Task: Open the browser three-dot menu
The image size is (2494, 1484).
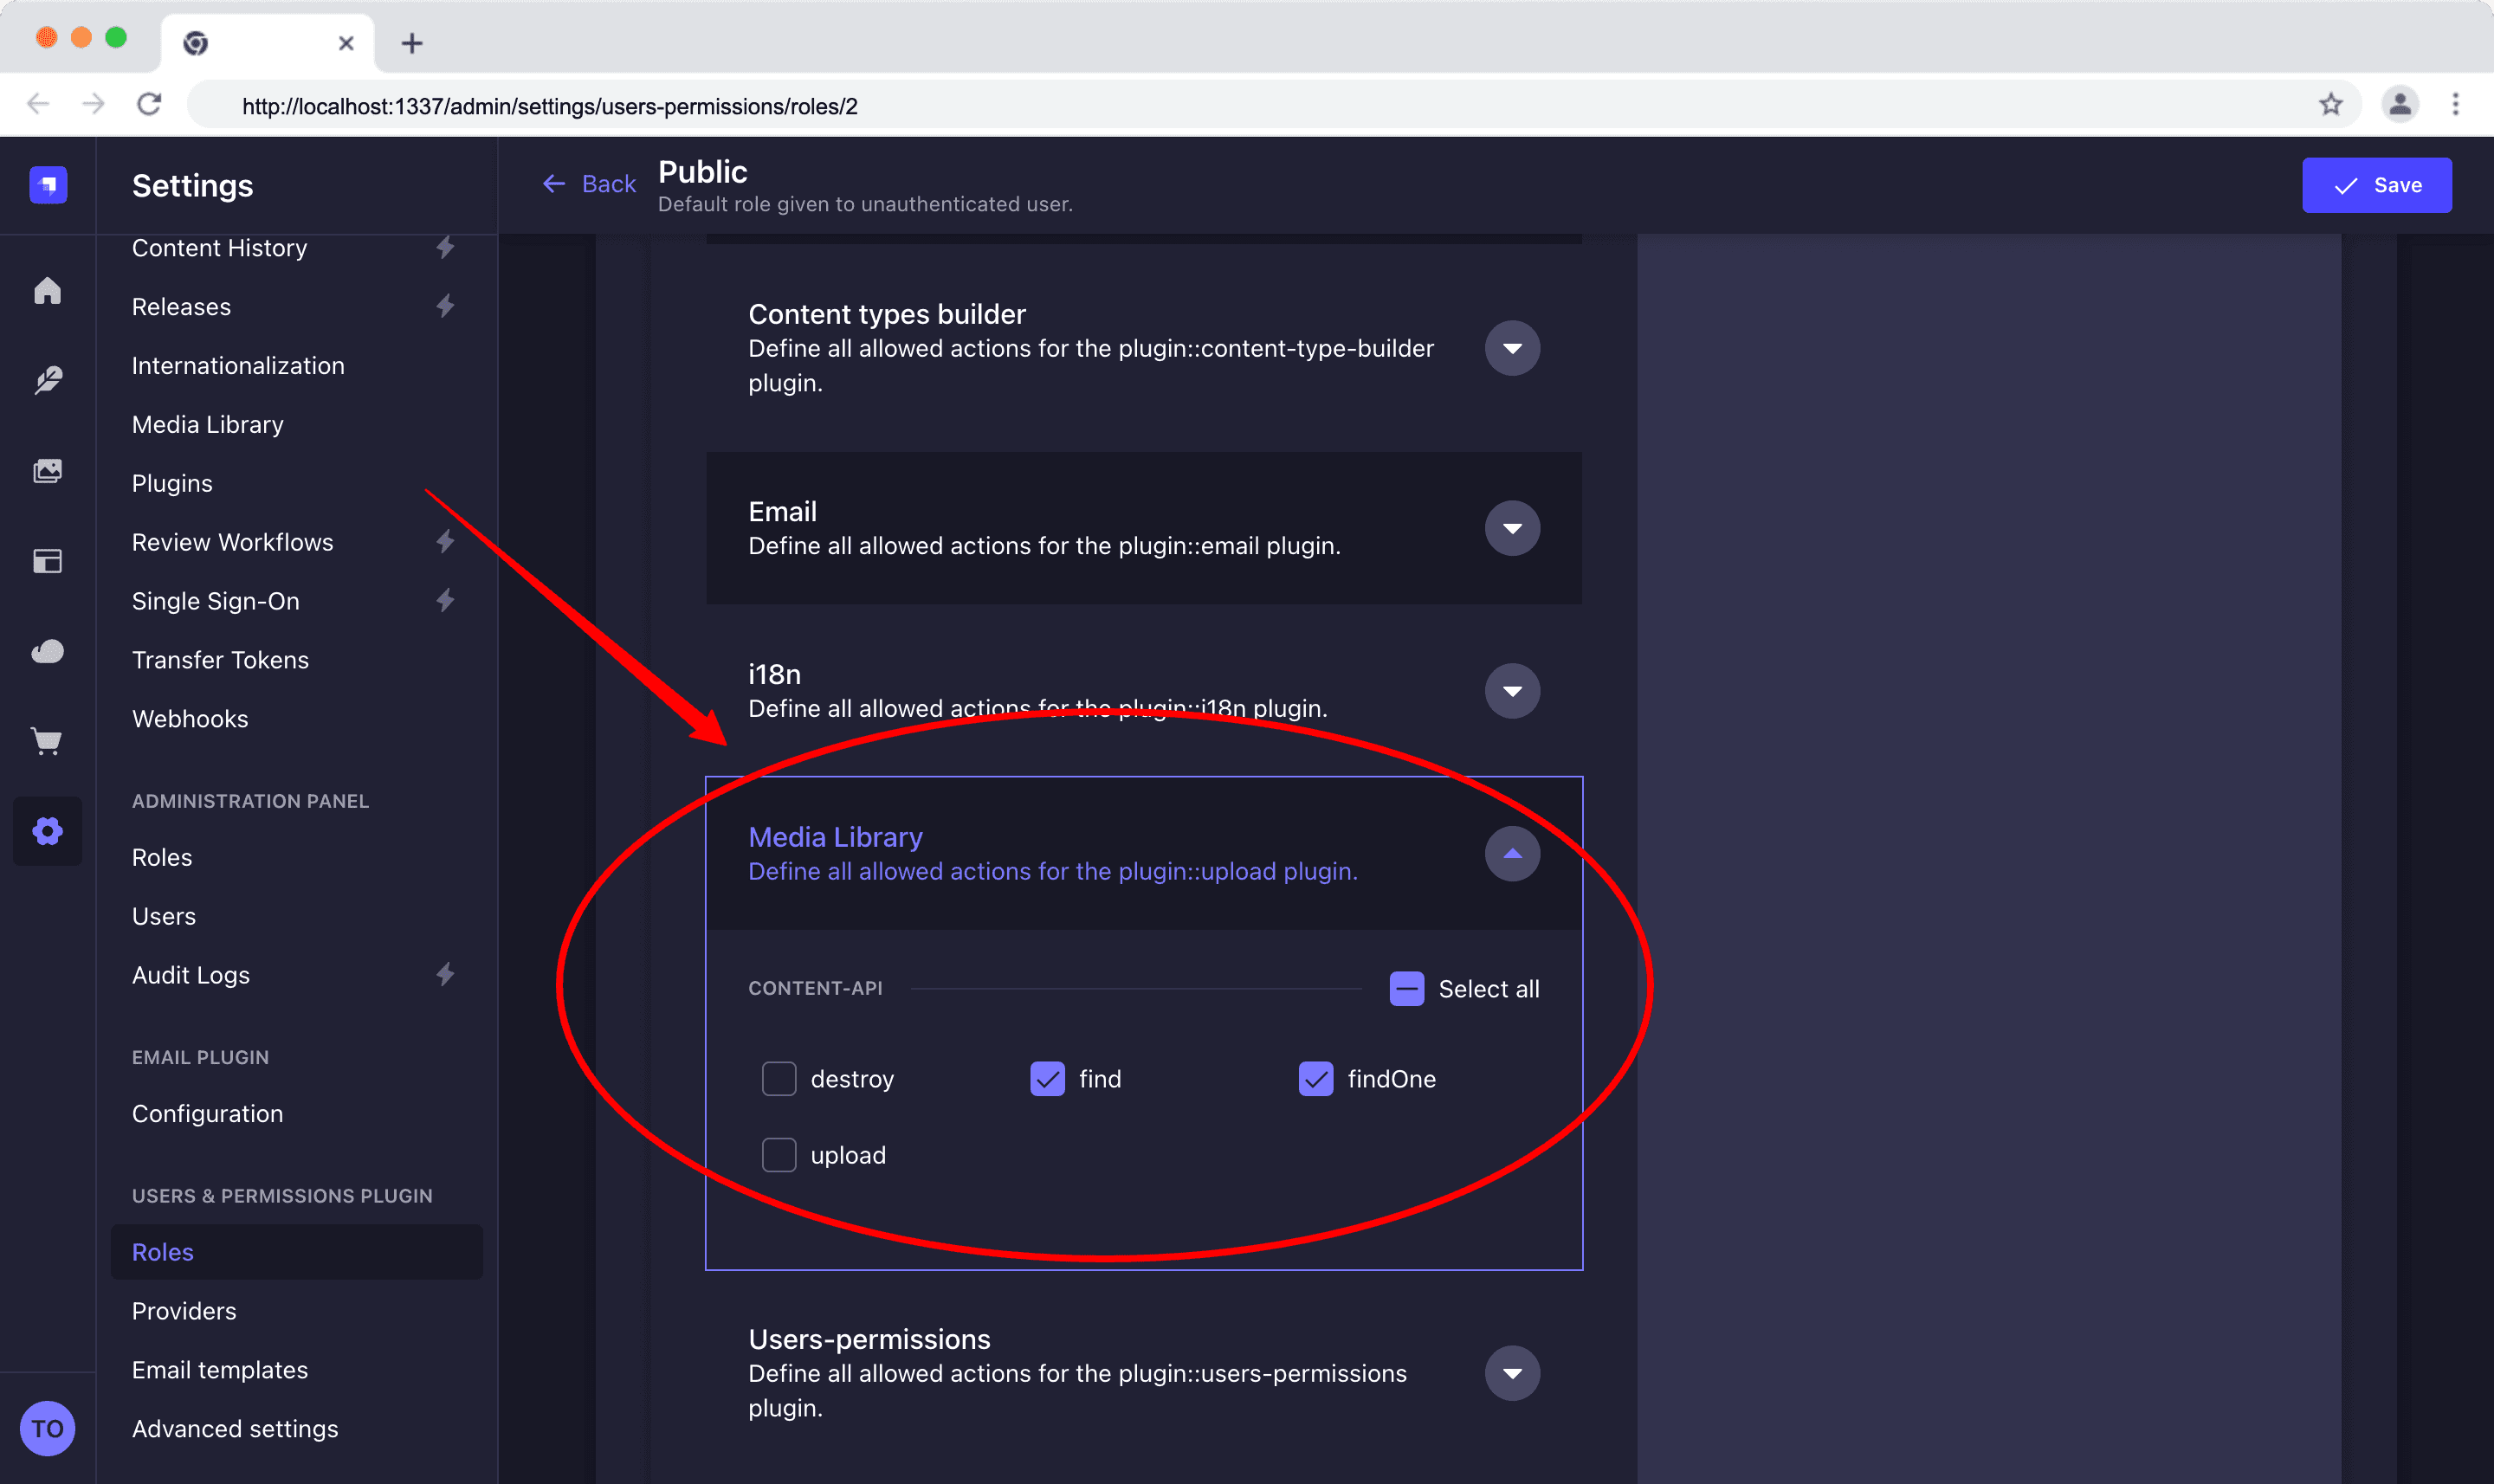Action: (2456, 104)
